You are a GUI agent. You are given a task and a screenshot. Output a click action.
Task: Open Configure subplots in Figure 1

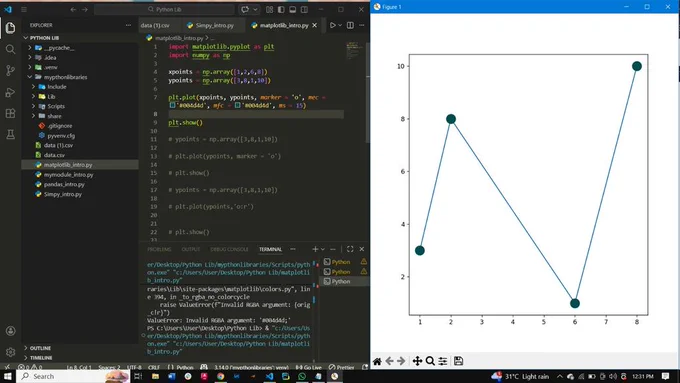(x=443, y=361)
